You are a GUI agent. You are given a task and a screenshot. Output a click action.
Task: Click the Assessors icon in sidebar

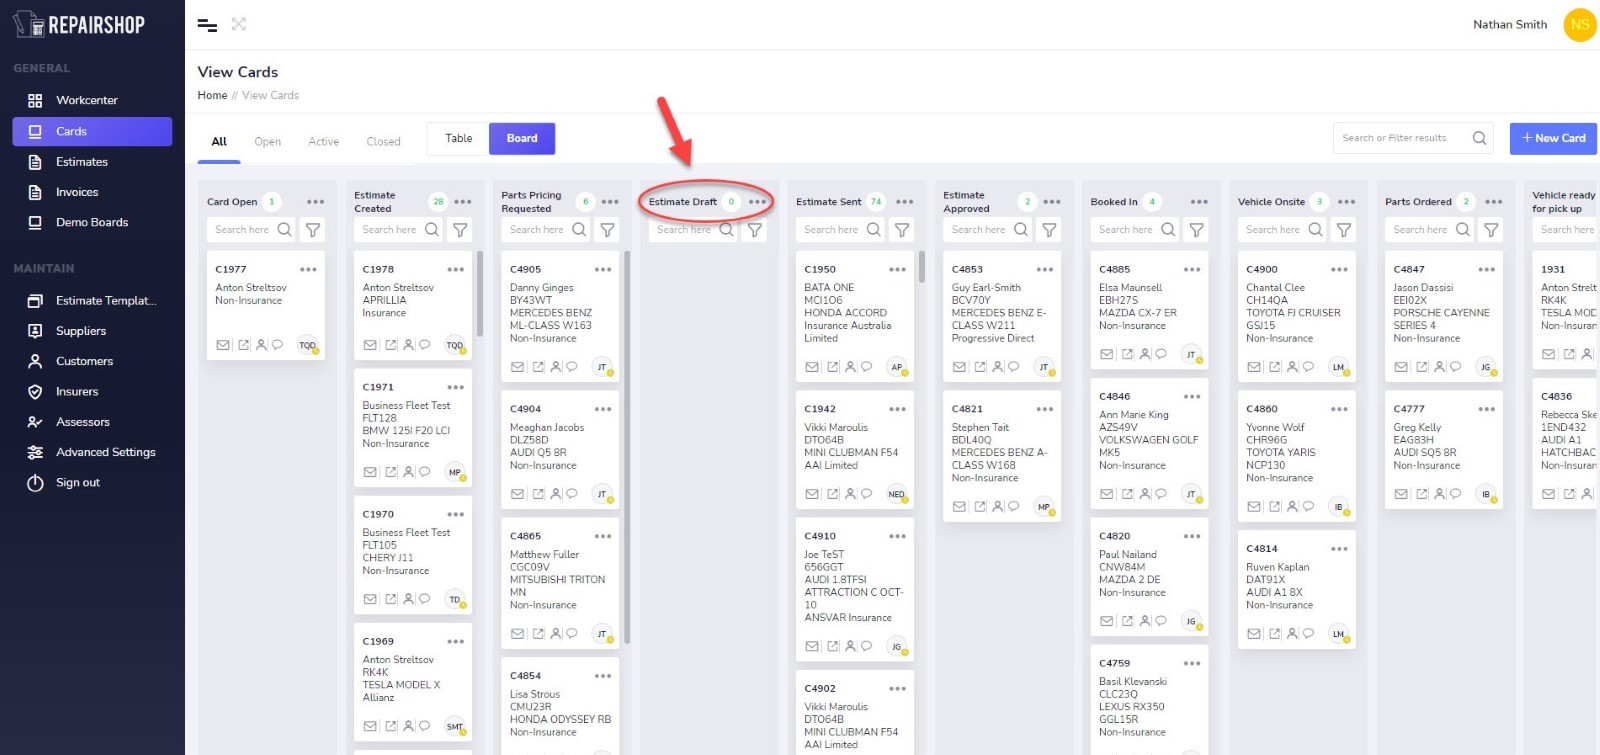35,422
